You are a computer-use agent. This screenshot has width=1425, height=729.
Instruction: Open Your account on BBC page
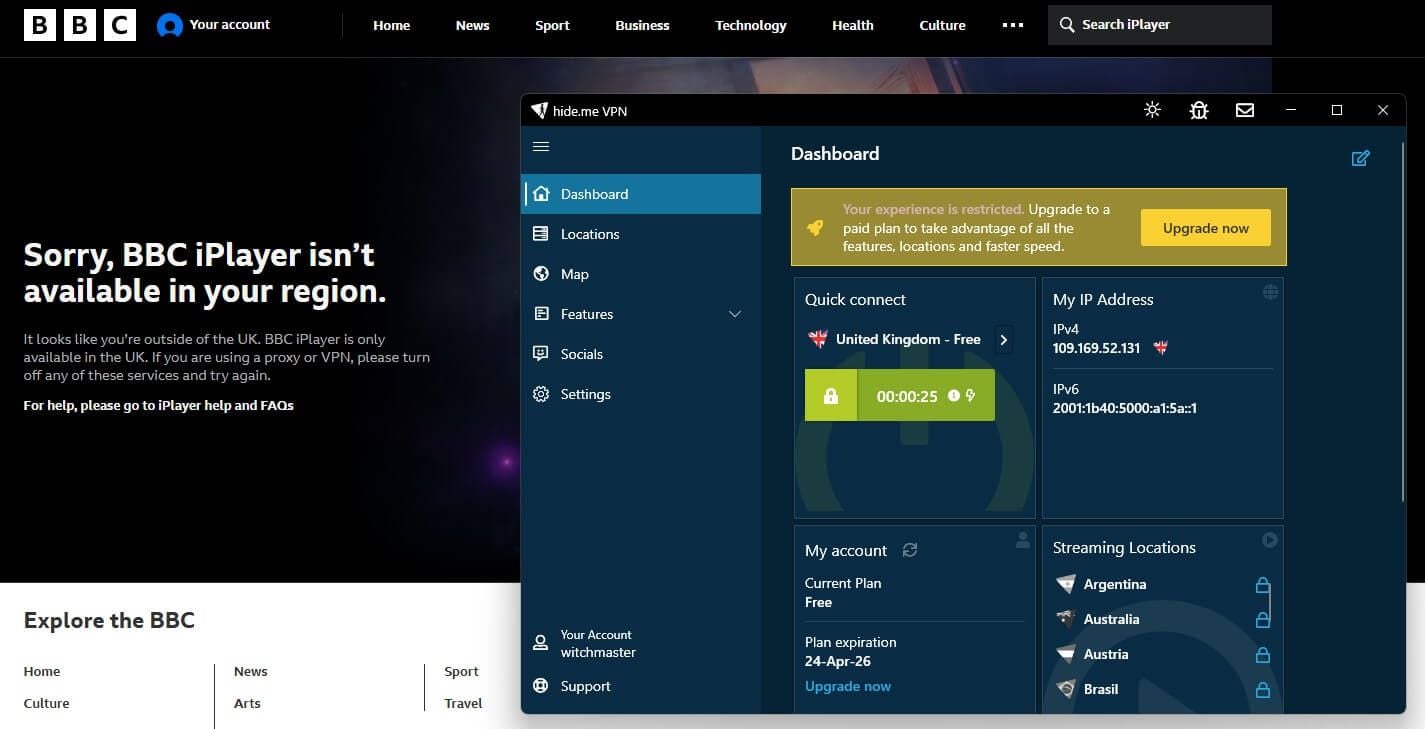(214, 25)
